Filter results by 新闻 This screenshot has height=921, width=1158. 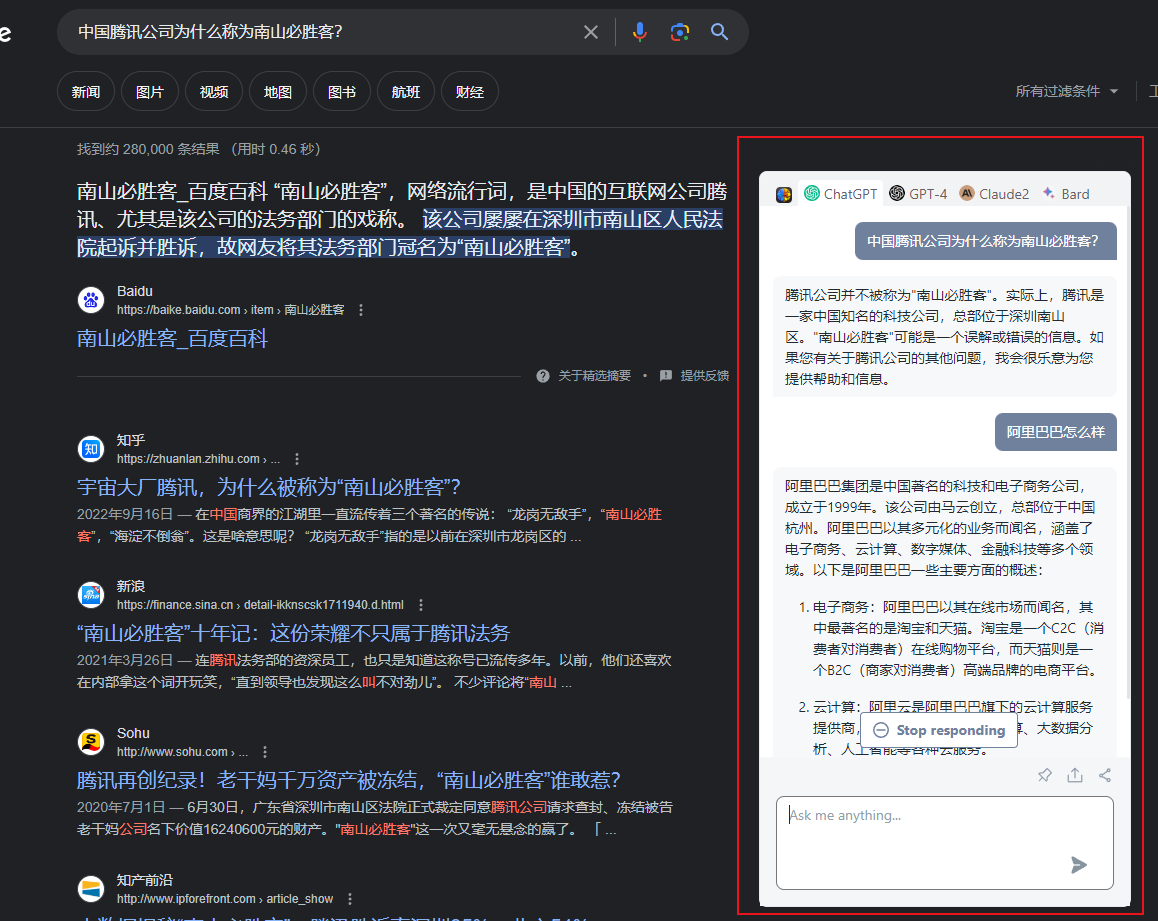click(86, 92)
